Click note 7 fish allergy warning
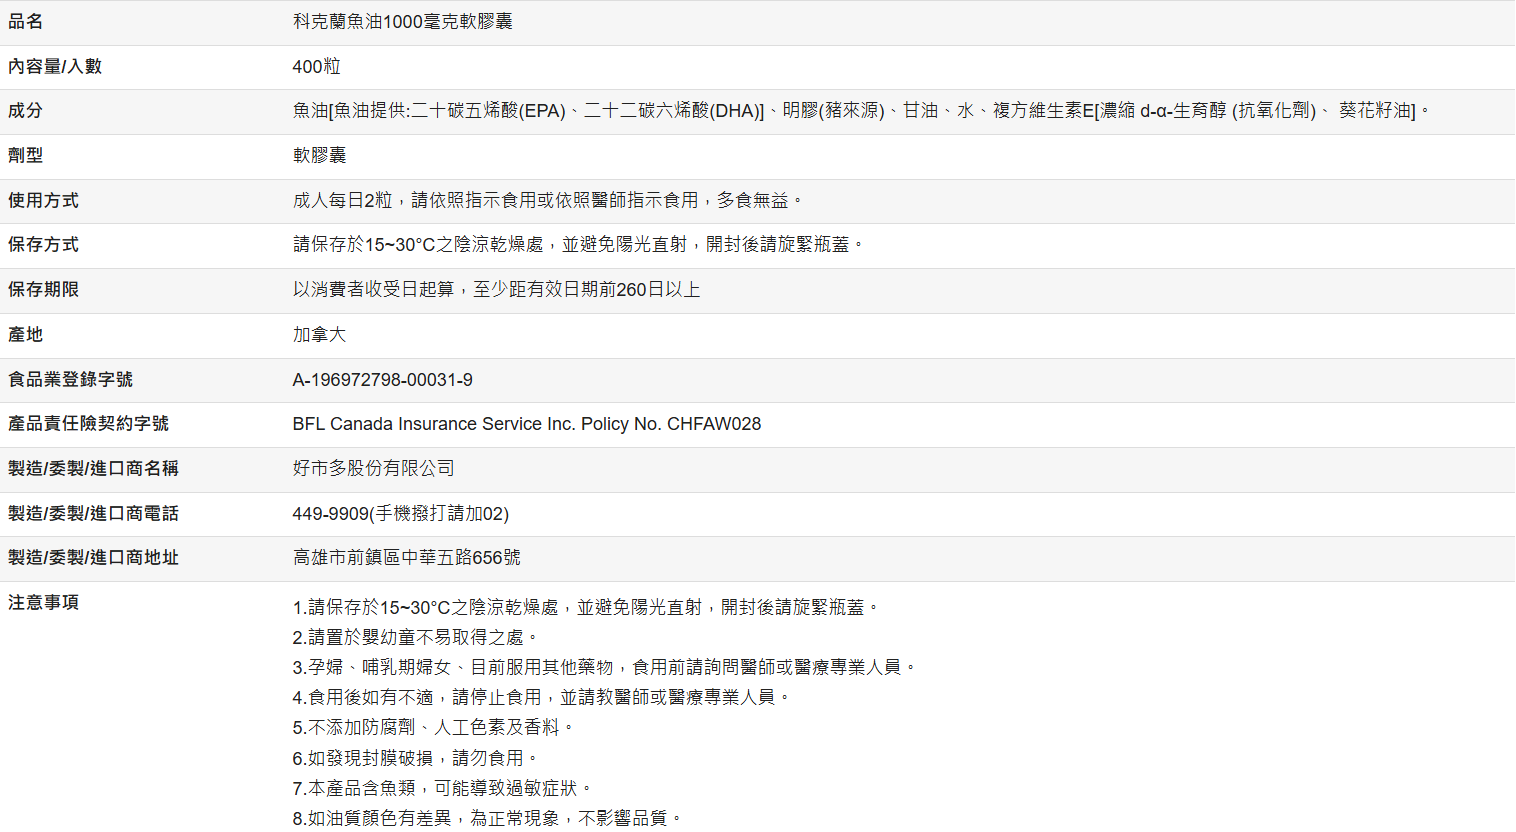Viewport: 1516px width, 832px height. click(x=442, y=789)
